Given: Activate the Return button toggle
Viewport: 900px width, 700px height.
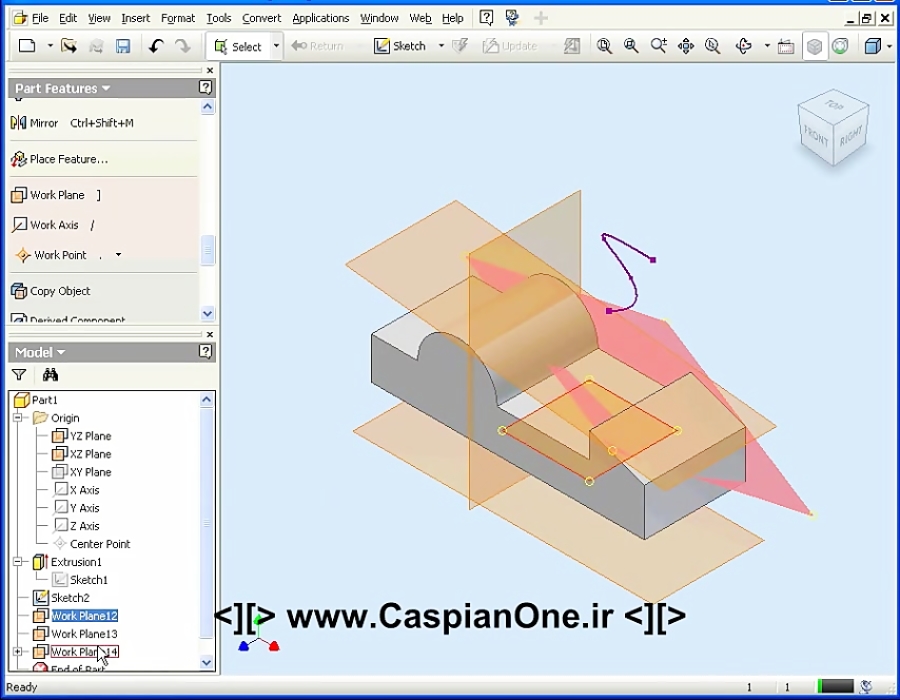Looking at the screenshot, I should click(320, 45).
